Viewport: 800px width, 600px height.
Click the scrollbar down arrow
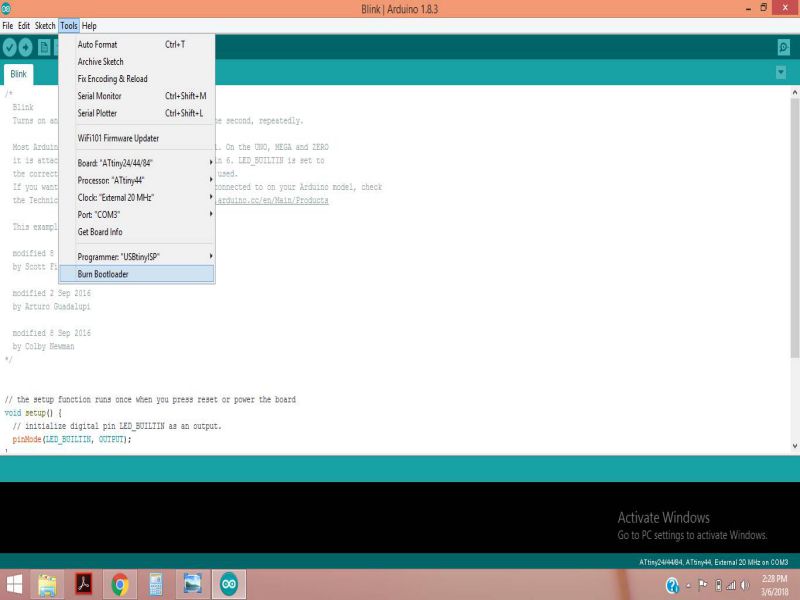tap(794, 446)
